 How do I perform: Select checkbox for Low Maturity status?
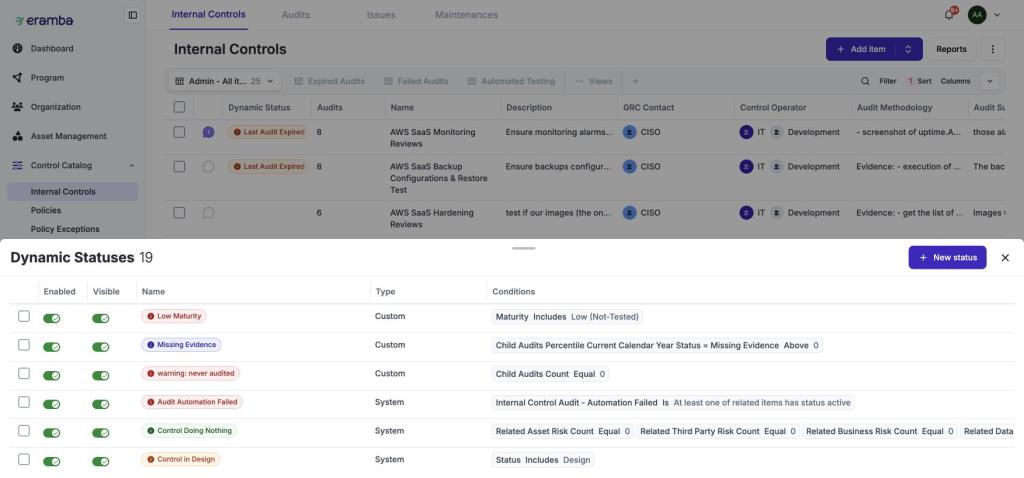[24, 316]
